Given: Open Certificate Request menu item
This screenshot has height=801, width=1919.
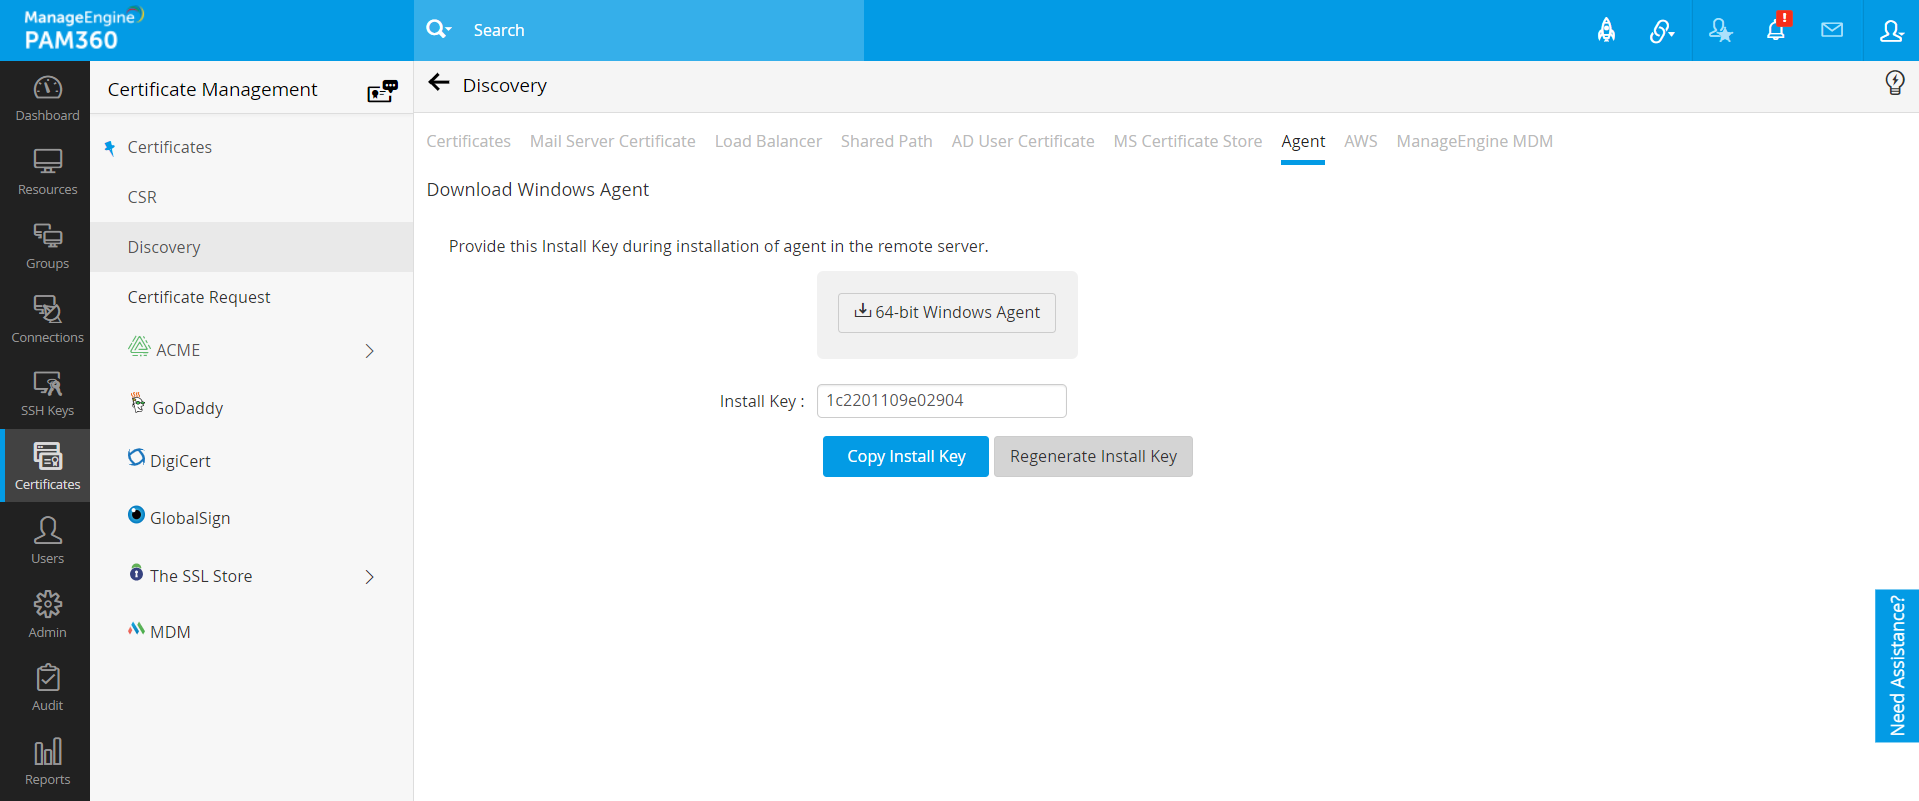Looking at the screenshot, I should (199, 298).
